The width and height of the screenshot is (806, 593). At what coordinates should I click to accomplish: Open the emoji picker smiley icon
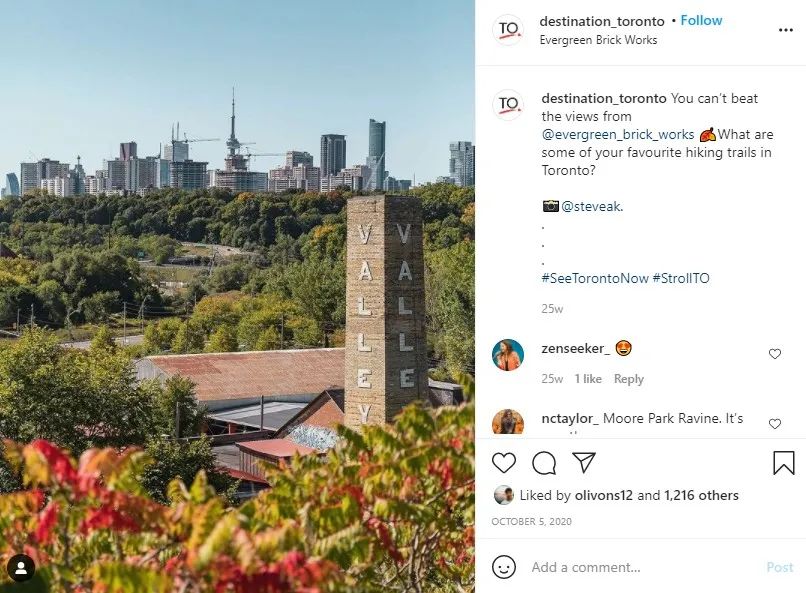[x=504, y=567]
